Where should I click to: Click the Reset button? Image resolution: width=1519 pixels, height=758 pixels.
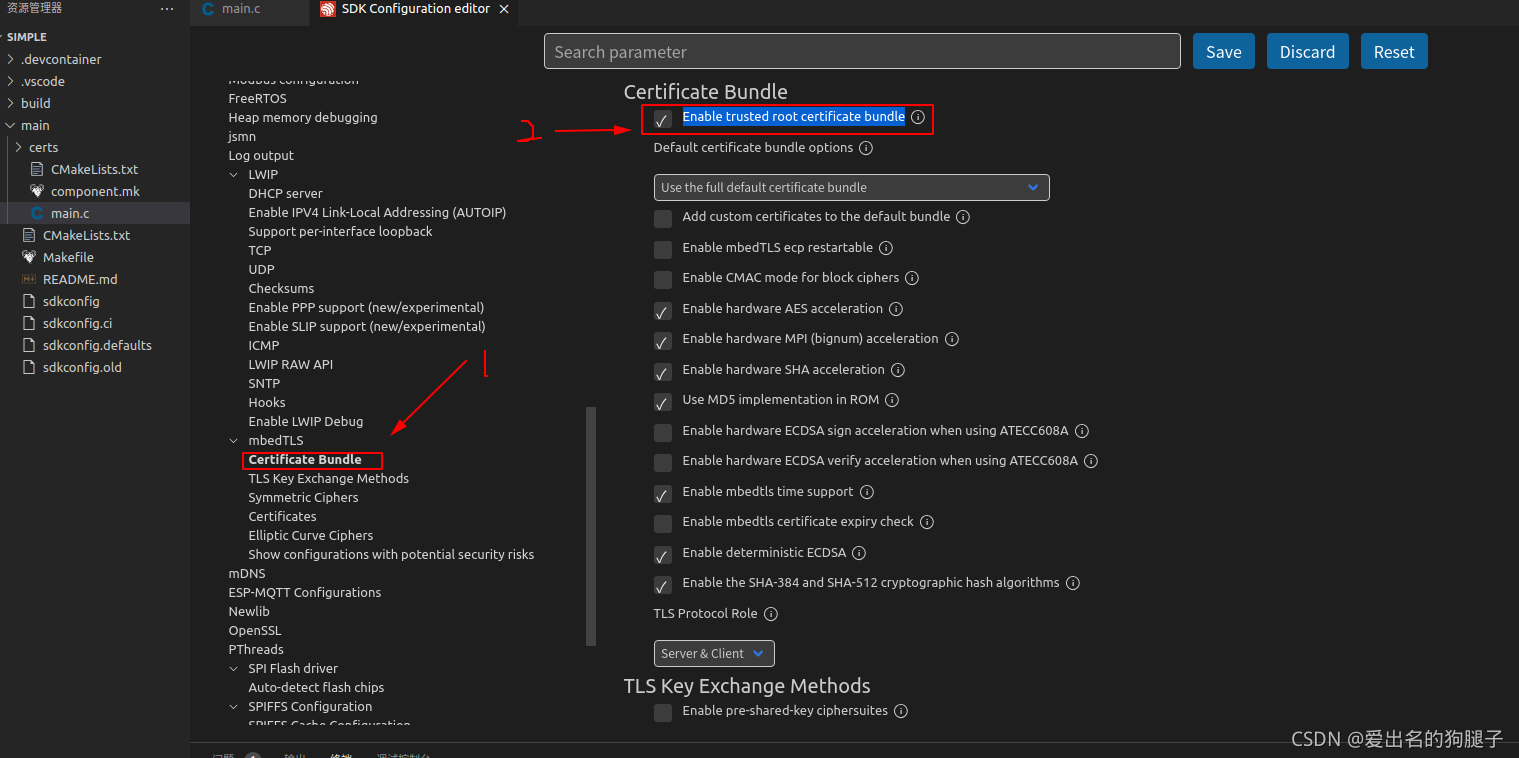pos(1393,51)
